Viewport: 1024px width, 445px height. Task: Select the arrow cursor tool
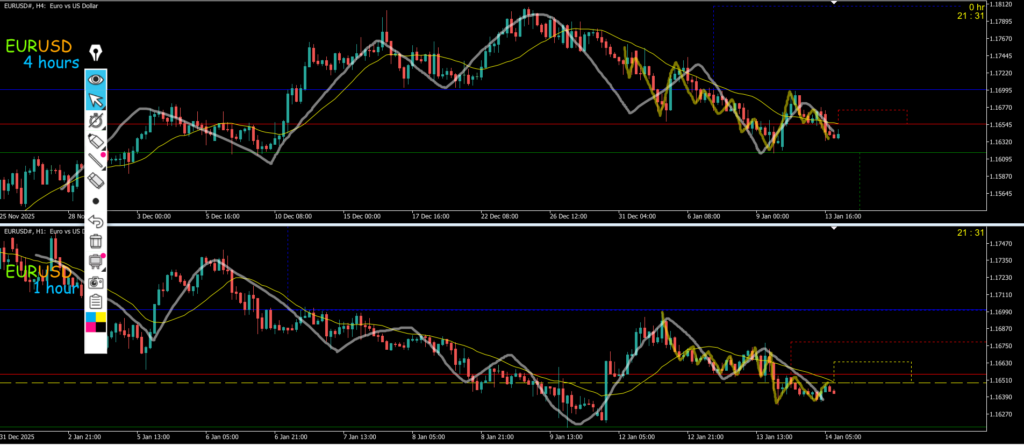(96, 99)
